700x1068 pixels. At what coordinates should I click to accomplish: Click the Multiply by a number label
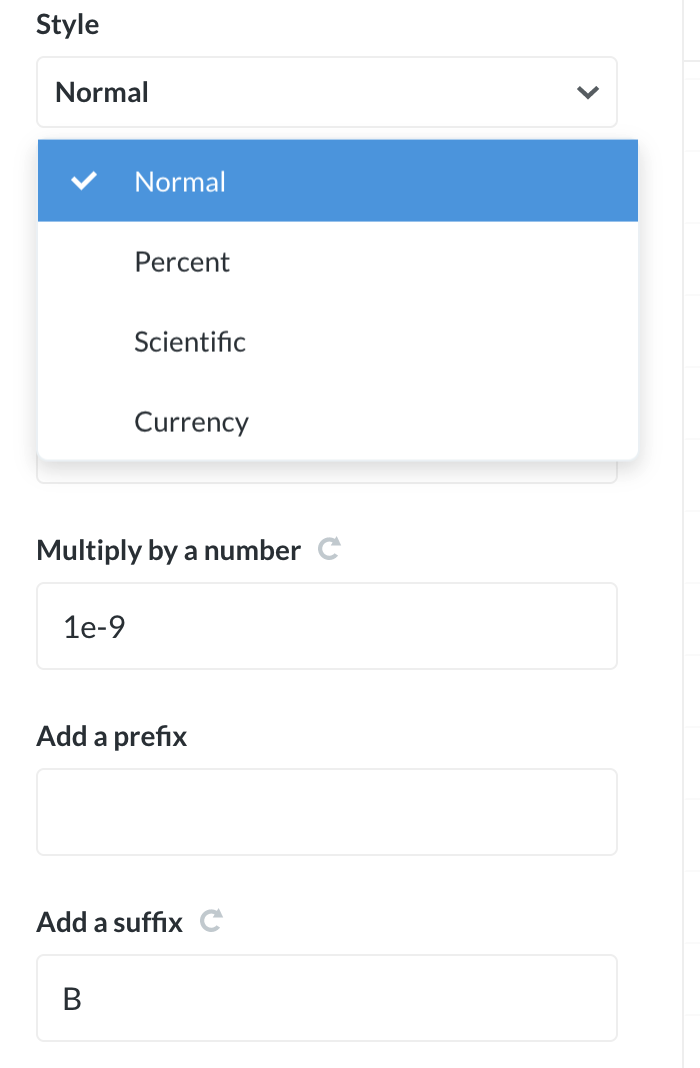point(167,550)
